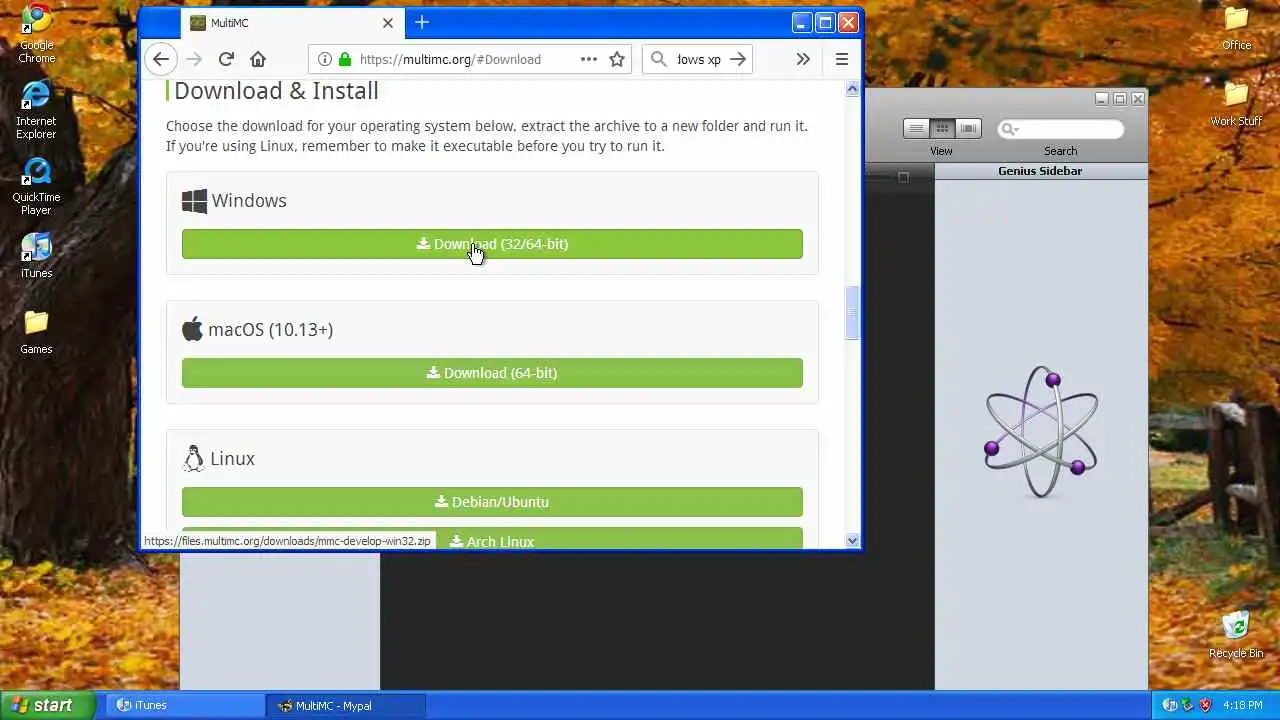Click the system clock 4:18 PM
The height and width of the screenshot is (720, 1280).
(x=1243, y=705)
